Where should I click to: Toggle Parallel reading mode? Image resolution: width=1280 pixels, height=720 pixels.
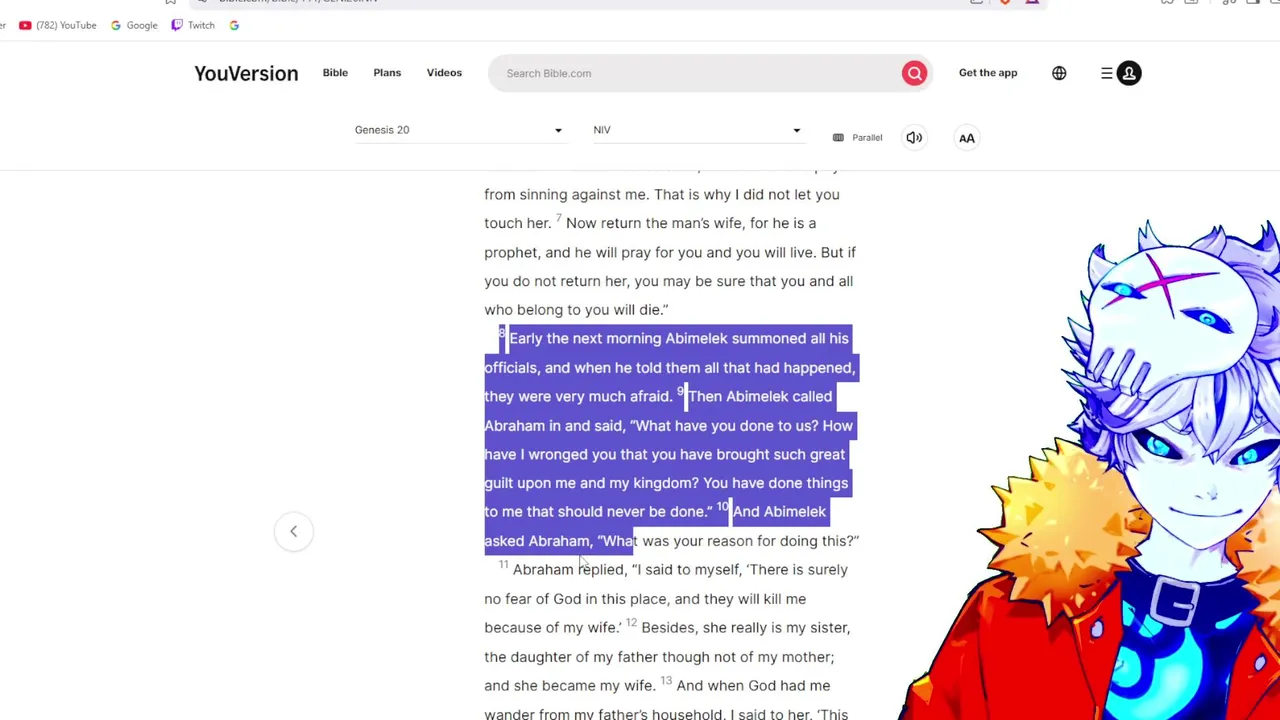point(858,138)
